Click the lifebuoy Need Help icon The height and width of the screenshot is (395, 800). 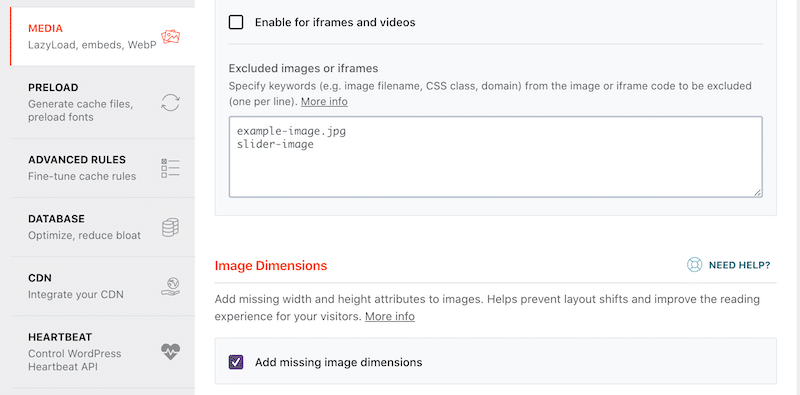694,265
